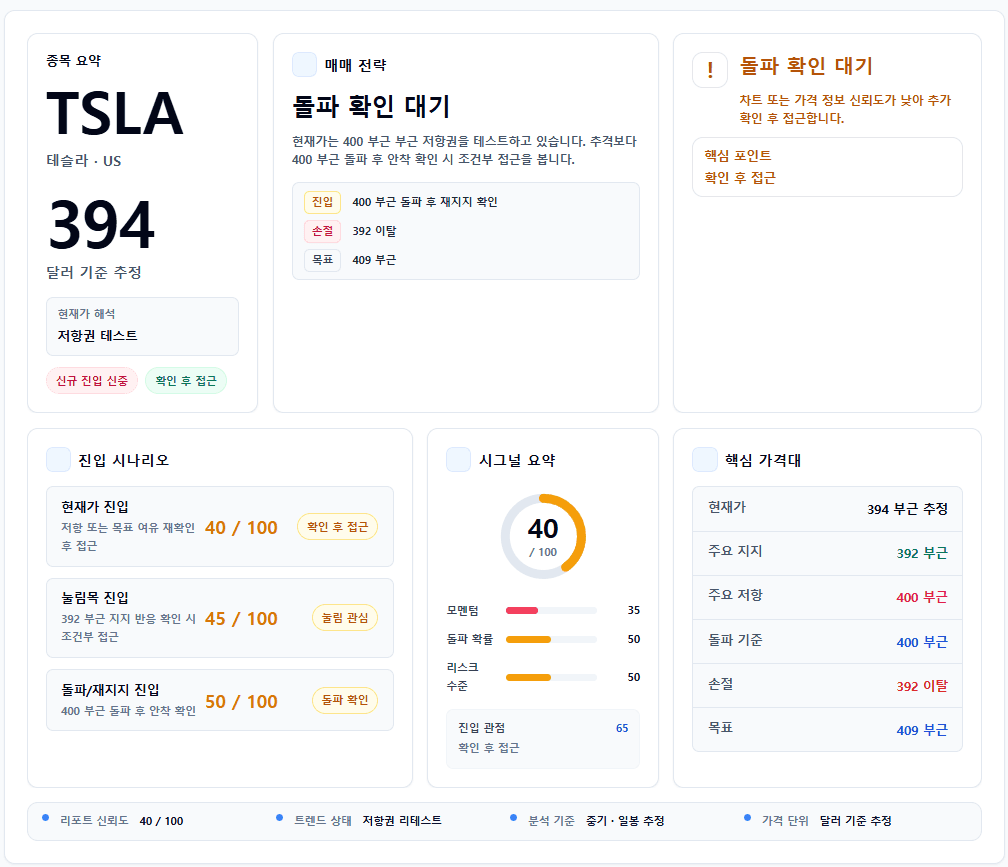Click the large 394 price

tap(102, 225)
